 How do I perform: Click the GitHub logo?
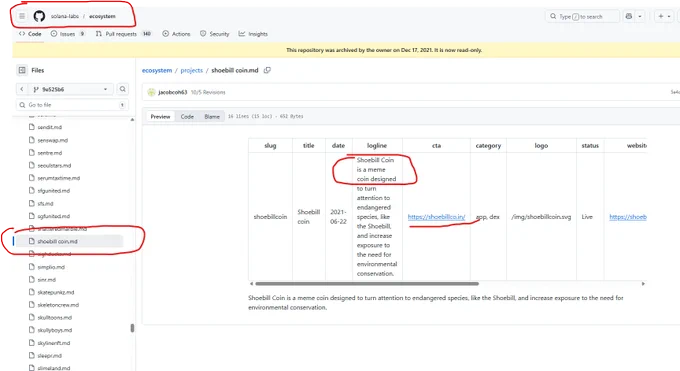39,16
